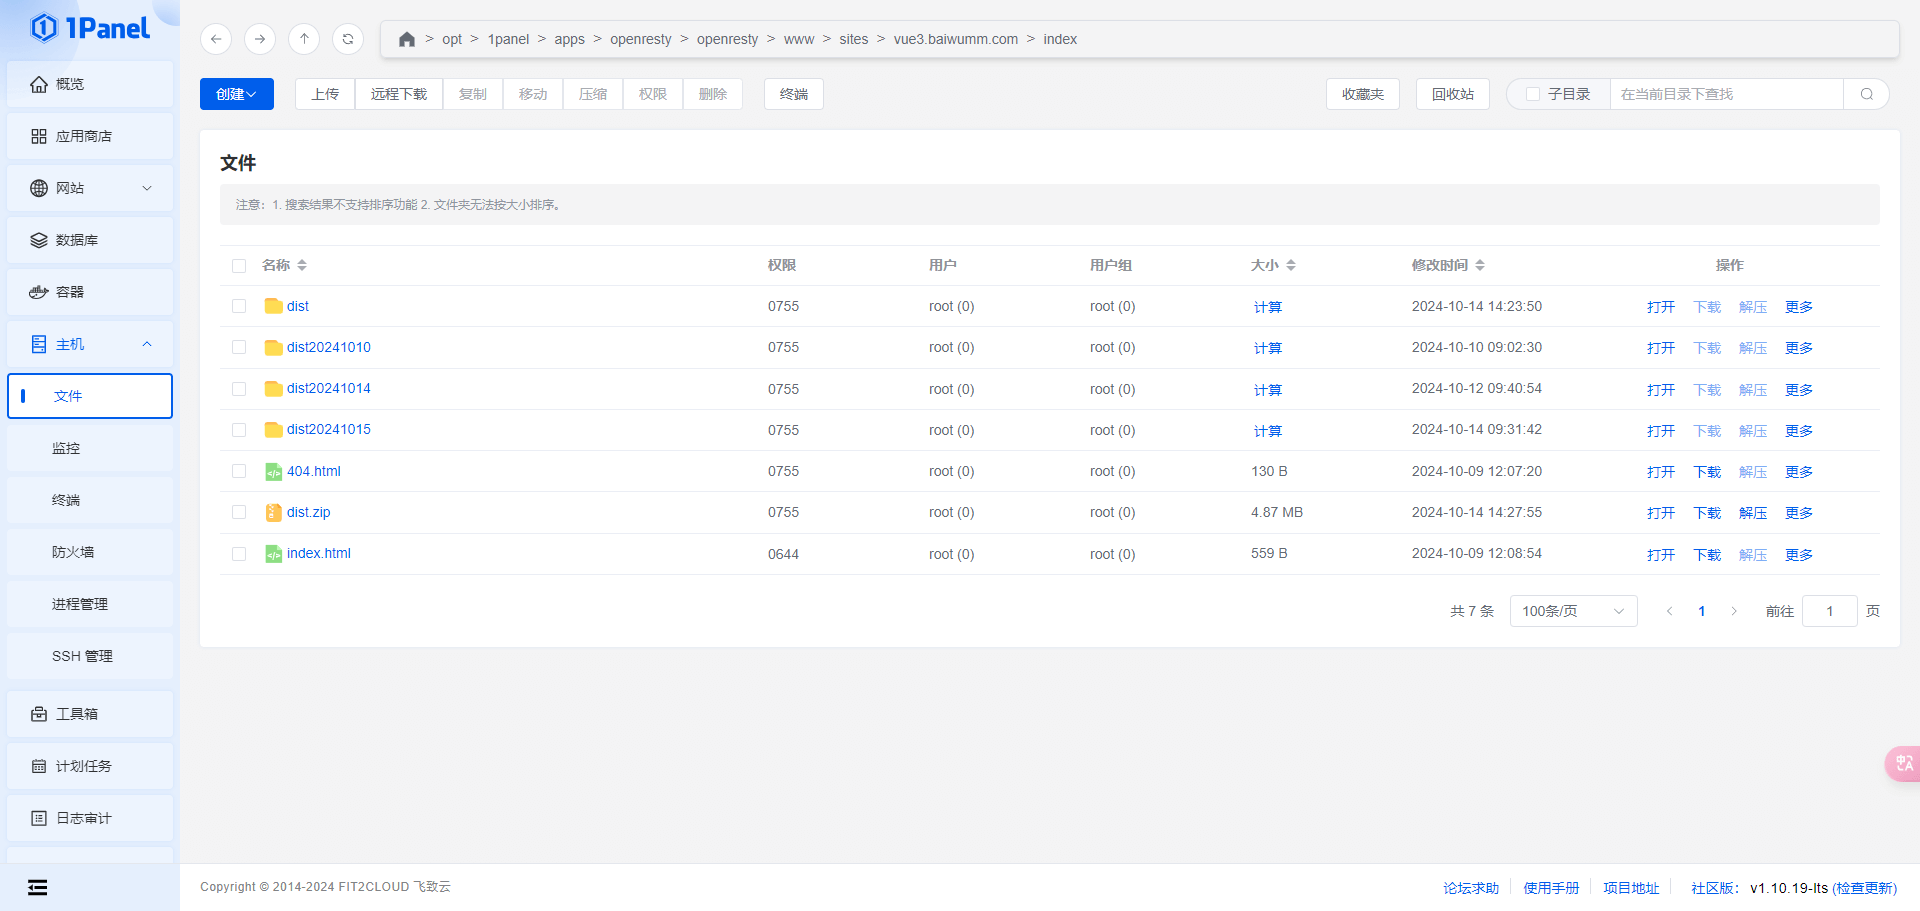Click the search field for current directory
The image size is (1920, 911).
pos(1725,94)
